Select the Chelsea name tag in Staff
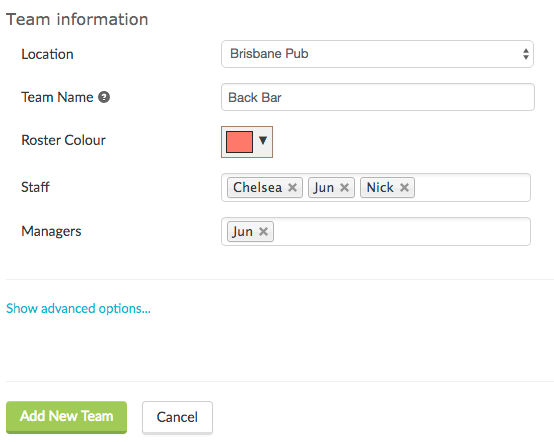 click(x=257, y=187)
